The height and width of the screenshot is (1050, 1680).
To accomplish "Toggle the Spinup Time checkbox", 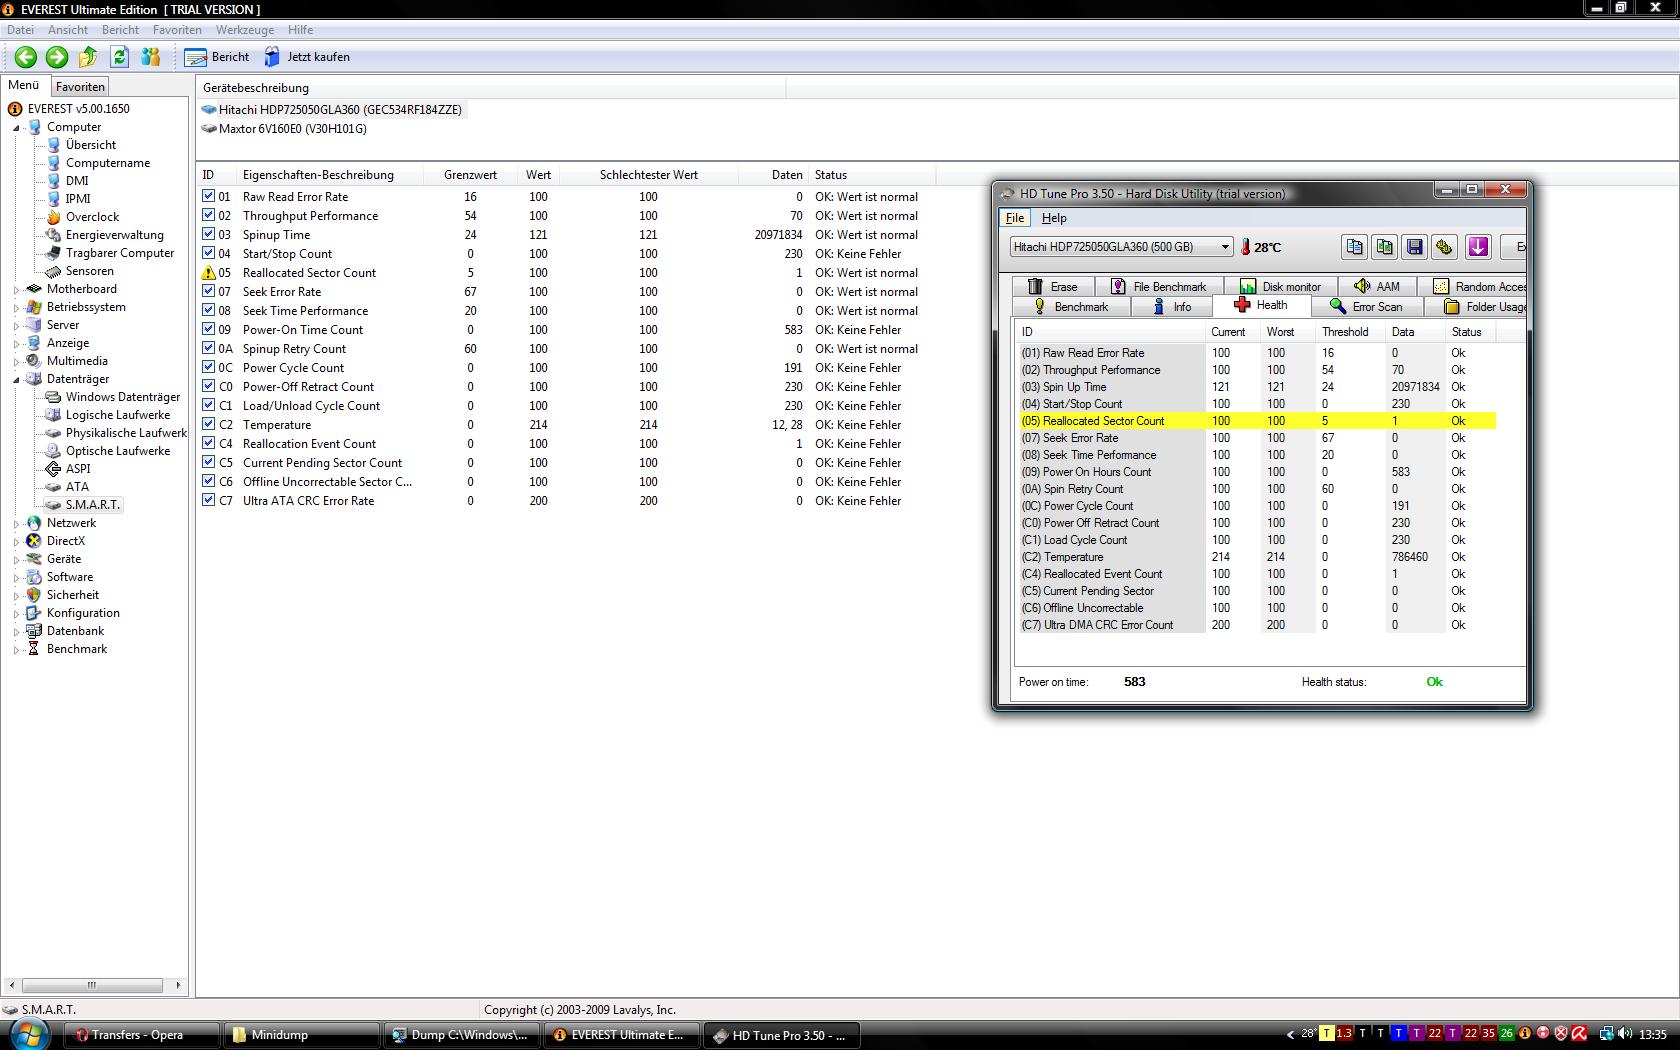I will (x=209, y=234).
